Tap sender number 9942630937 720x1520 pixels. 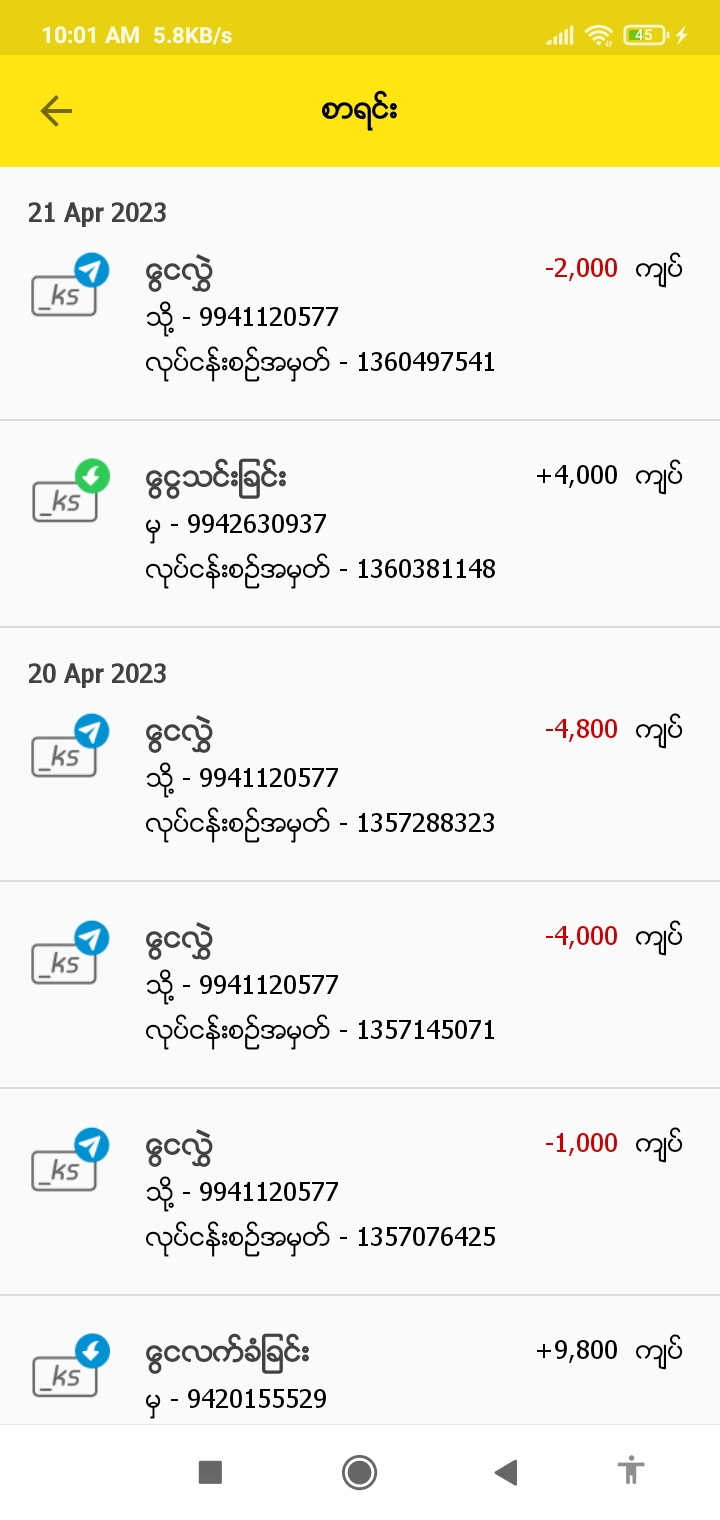point(263,524)
